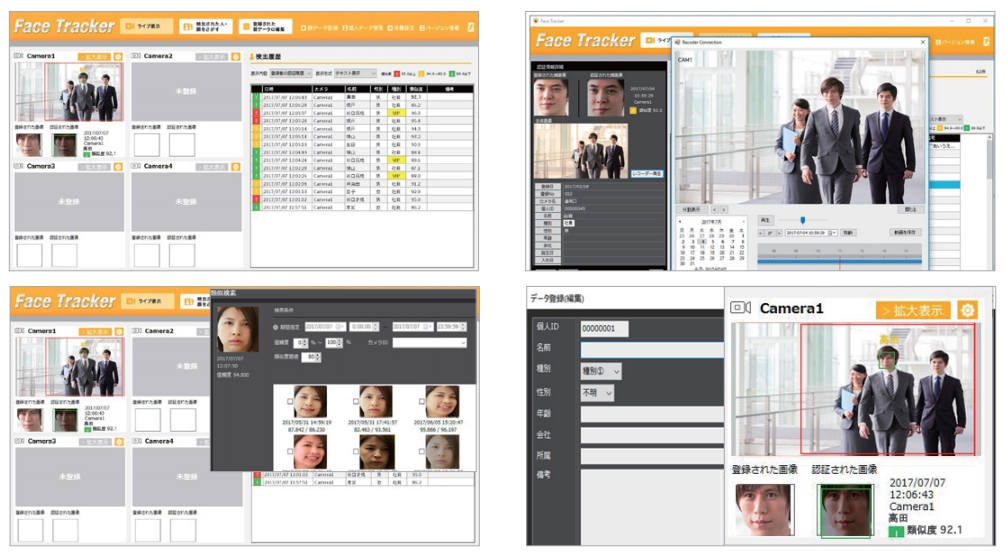This screenshot has width=1007, height=559.
Task: Click the 個人ID field containing 00000001
Action: pyautogui.click(x=650, y=328)
